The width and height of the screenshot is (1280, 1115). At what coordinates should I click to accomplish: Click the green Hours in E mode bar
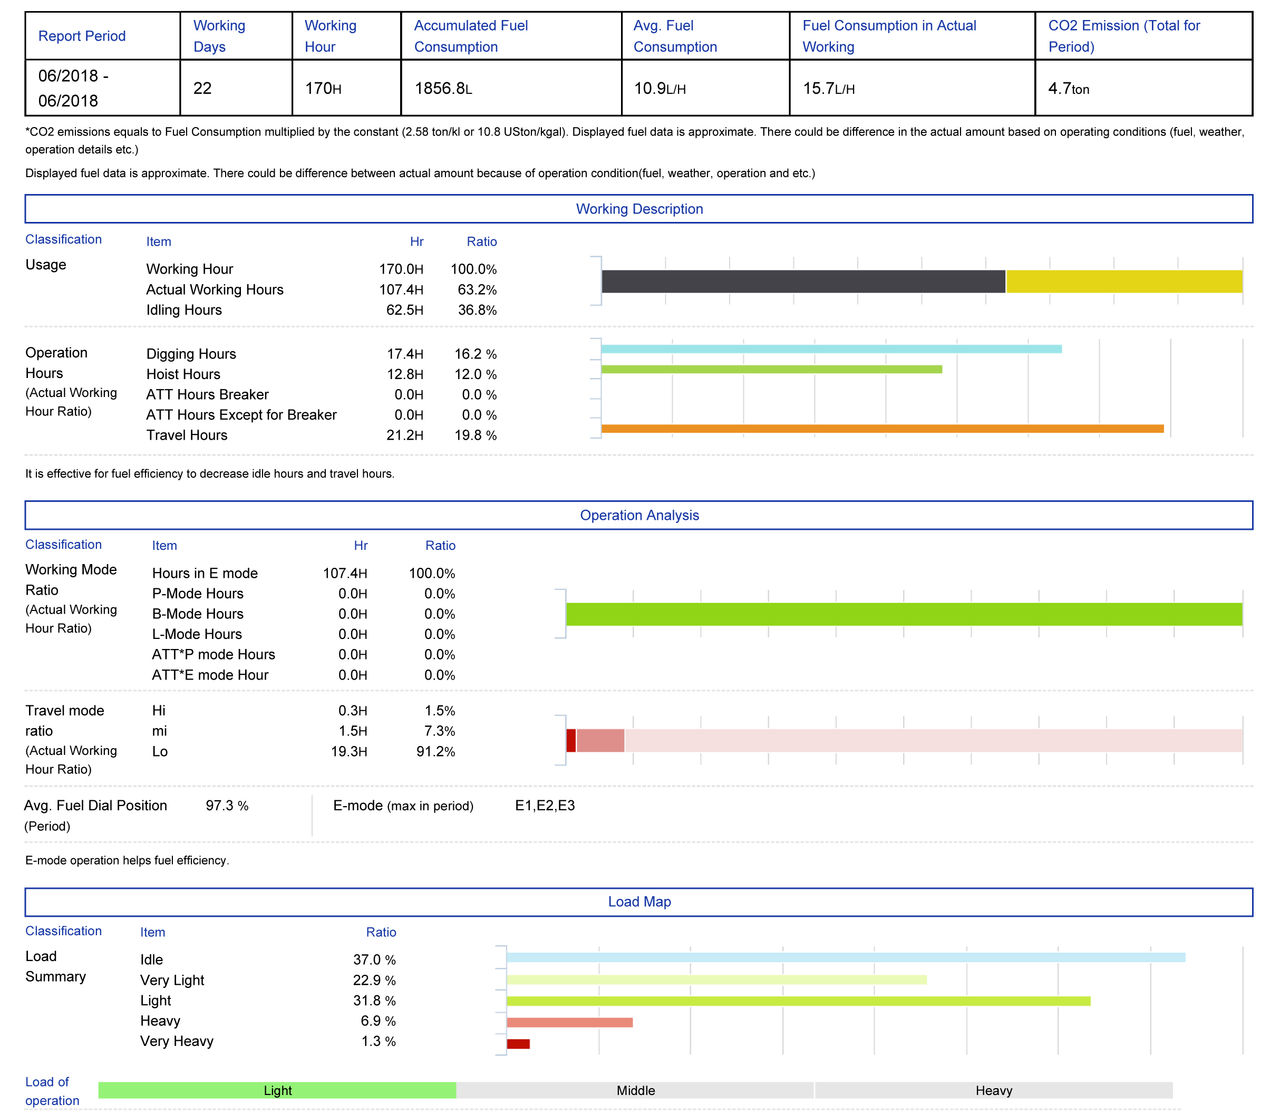[904, 614]
